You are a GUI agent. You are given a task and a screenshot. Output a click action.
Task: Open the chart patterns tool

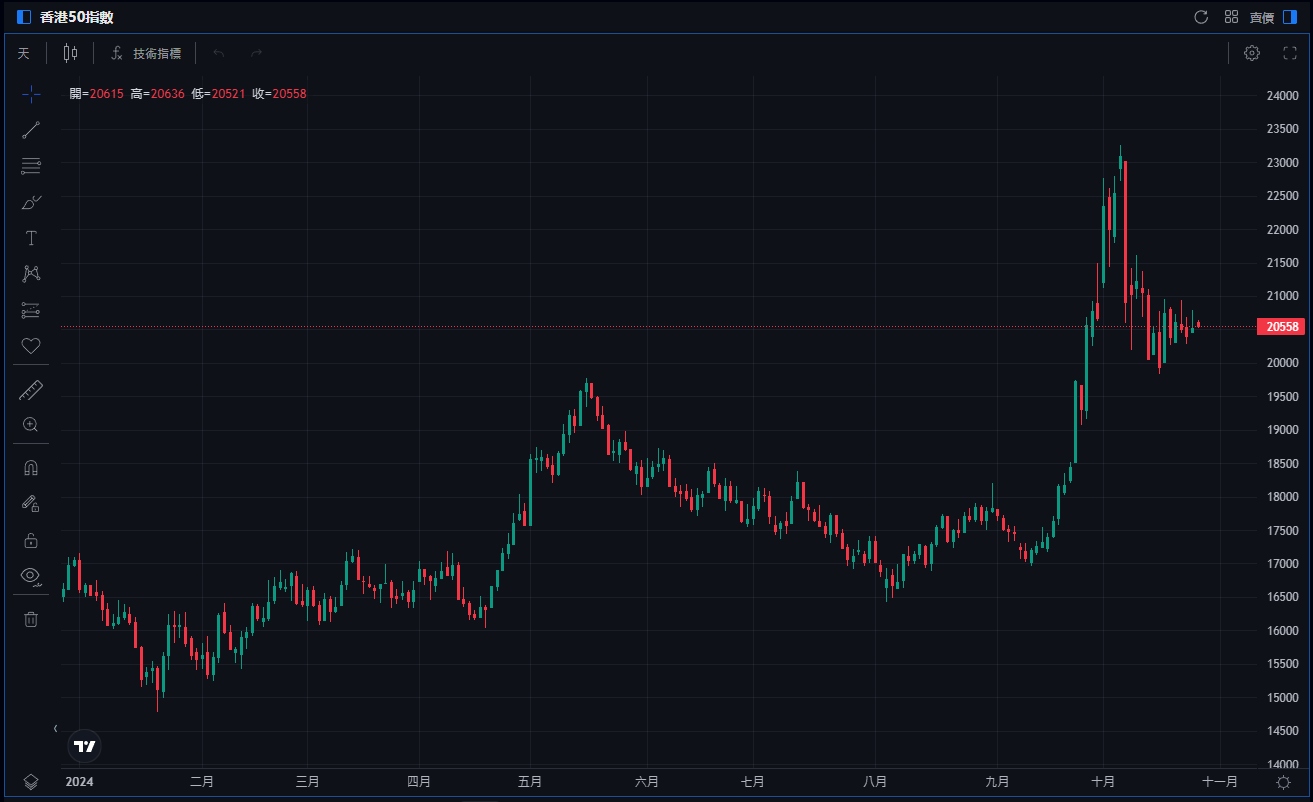tap(31, 274)
